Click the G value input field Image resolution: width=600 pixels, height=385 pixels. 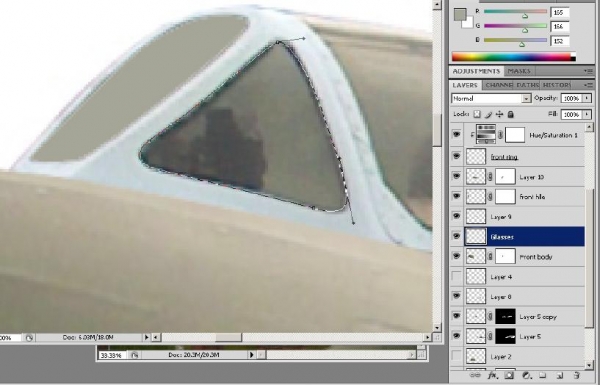click(x=559, y=26)
